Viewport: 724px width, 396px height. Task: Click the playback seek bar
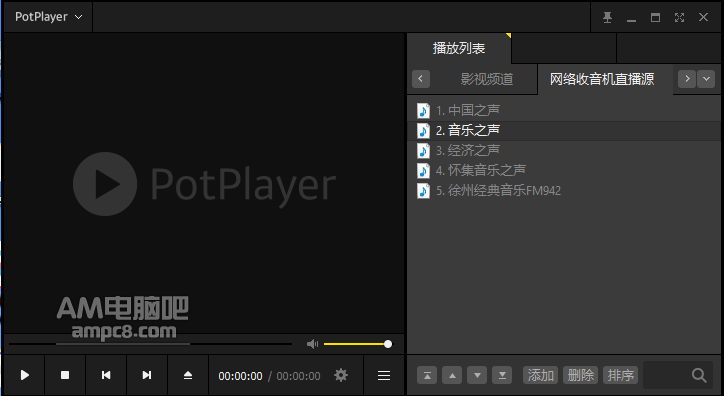tap(151, 344)
